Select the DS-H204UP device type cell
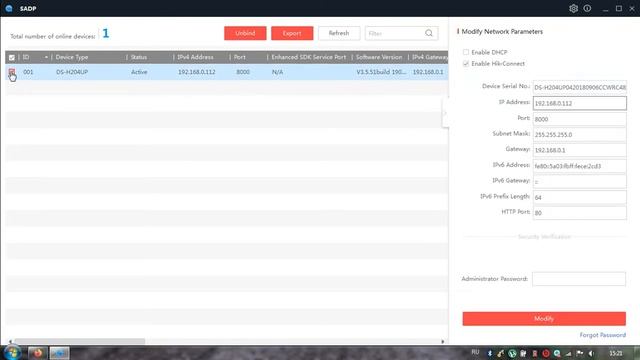 (x=72, y=72)
